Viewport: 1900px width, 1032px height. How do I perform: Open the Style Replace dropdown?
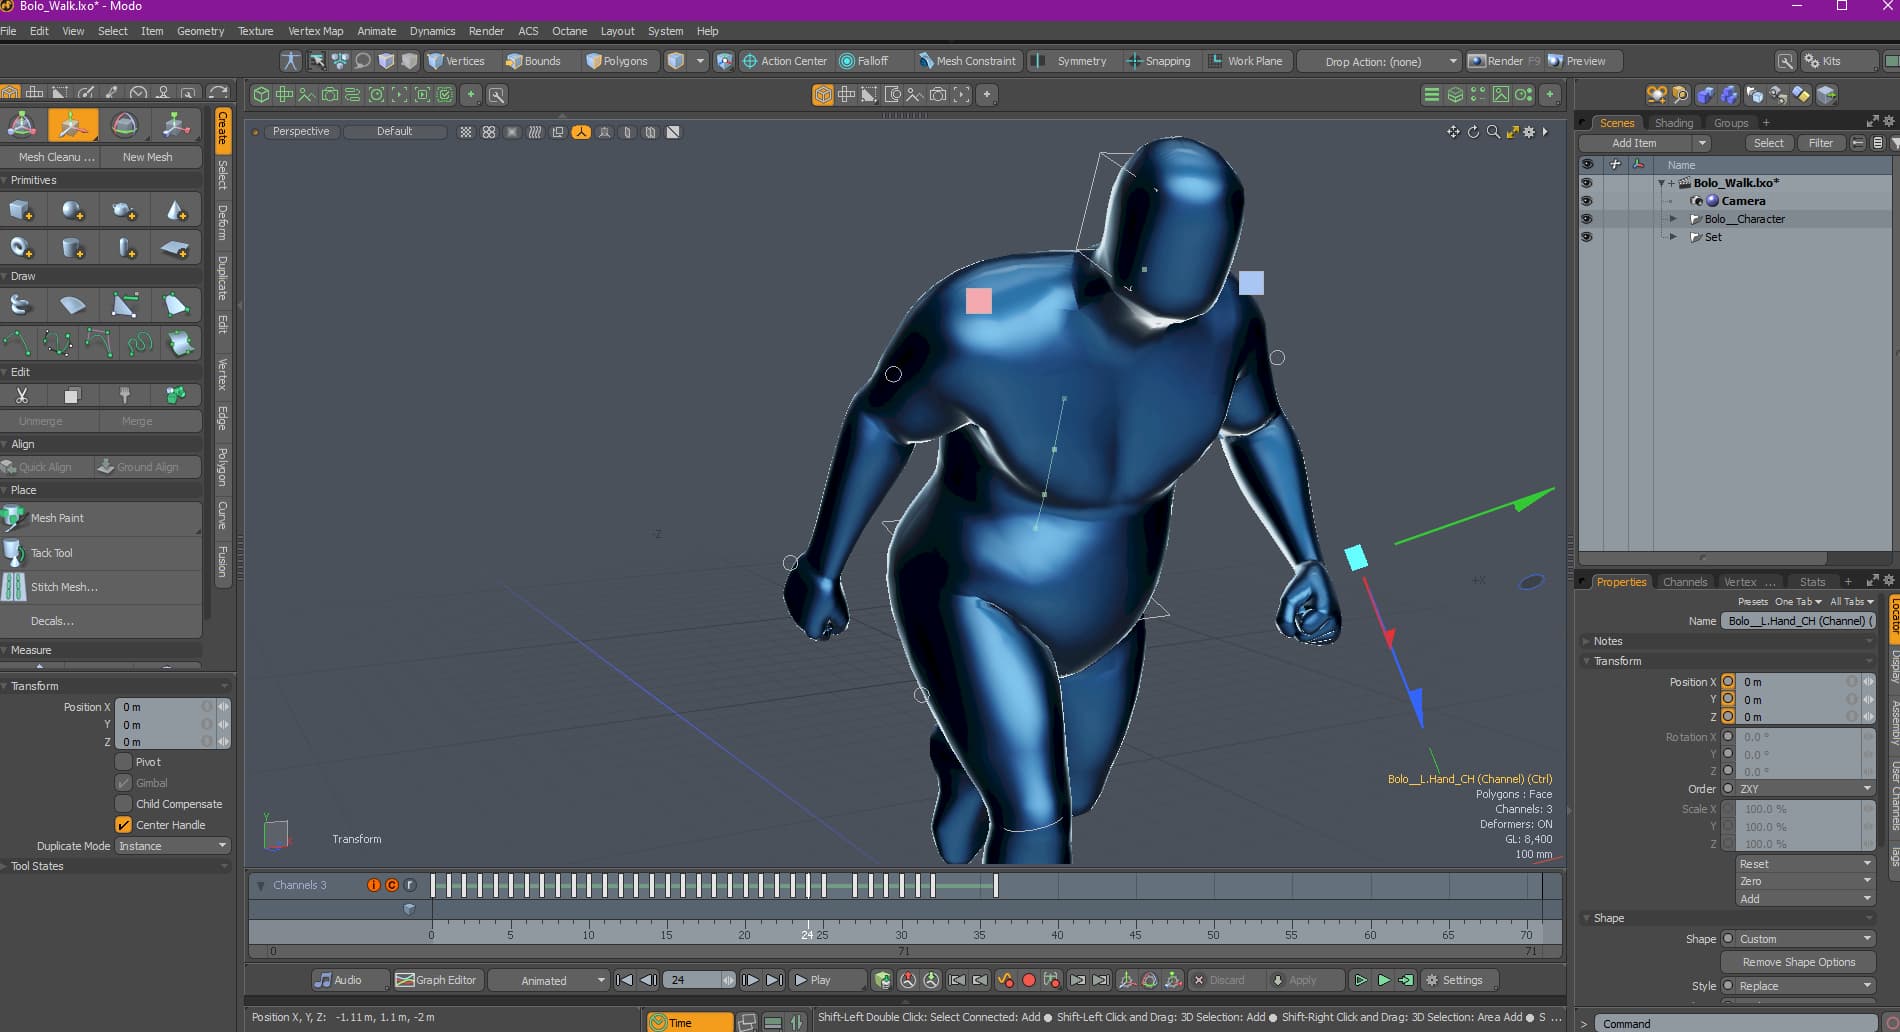coord(1804,986)
